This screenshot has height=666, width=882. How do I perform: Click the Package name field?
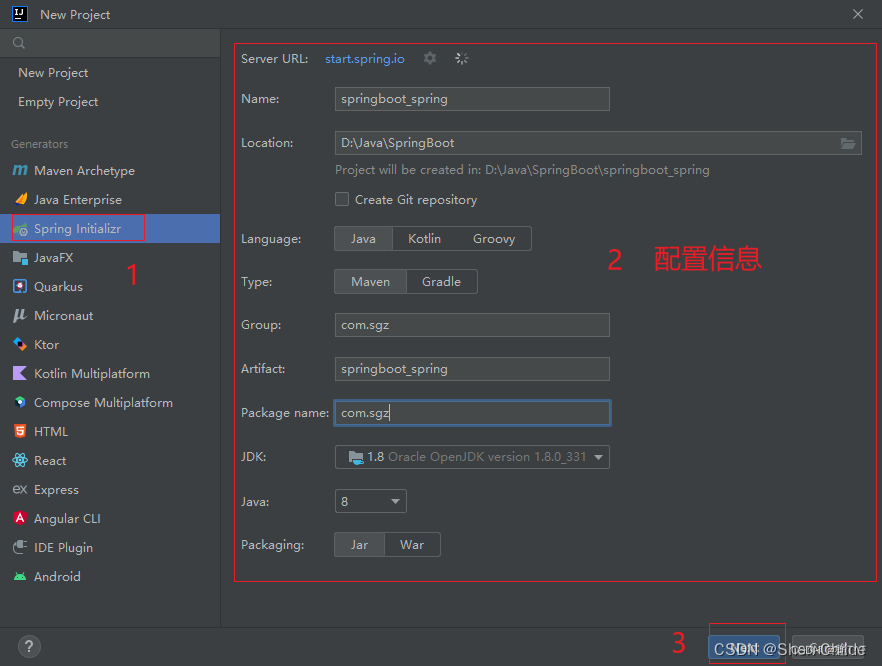click(x=472, y=413)
